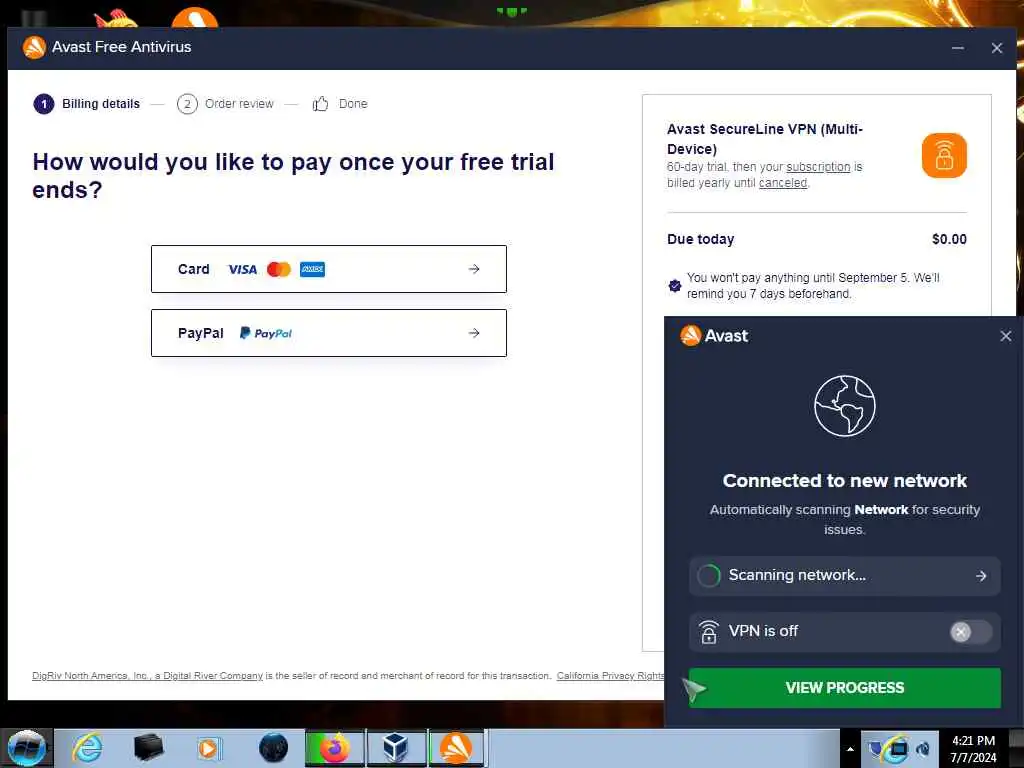Viewport: 1024px width, 768px height.
Task: Click arrow on the Card payment row
Action: pyautogui.click(x=474, y=269)
